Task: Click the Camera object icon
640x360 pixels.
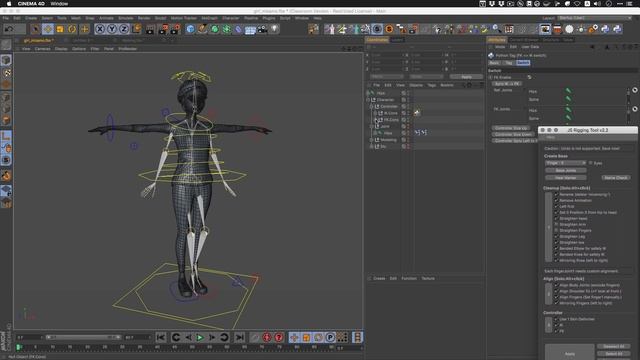Action: tap(262, 29)
